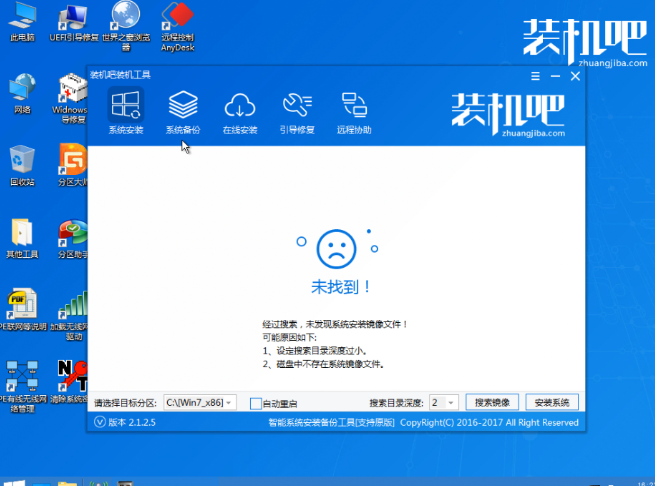The height and width of the screenshot is (486, 655).
Task: Select 系统安装 (System Install) toolbar icon
Action: [x=126, y=110]
